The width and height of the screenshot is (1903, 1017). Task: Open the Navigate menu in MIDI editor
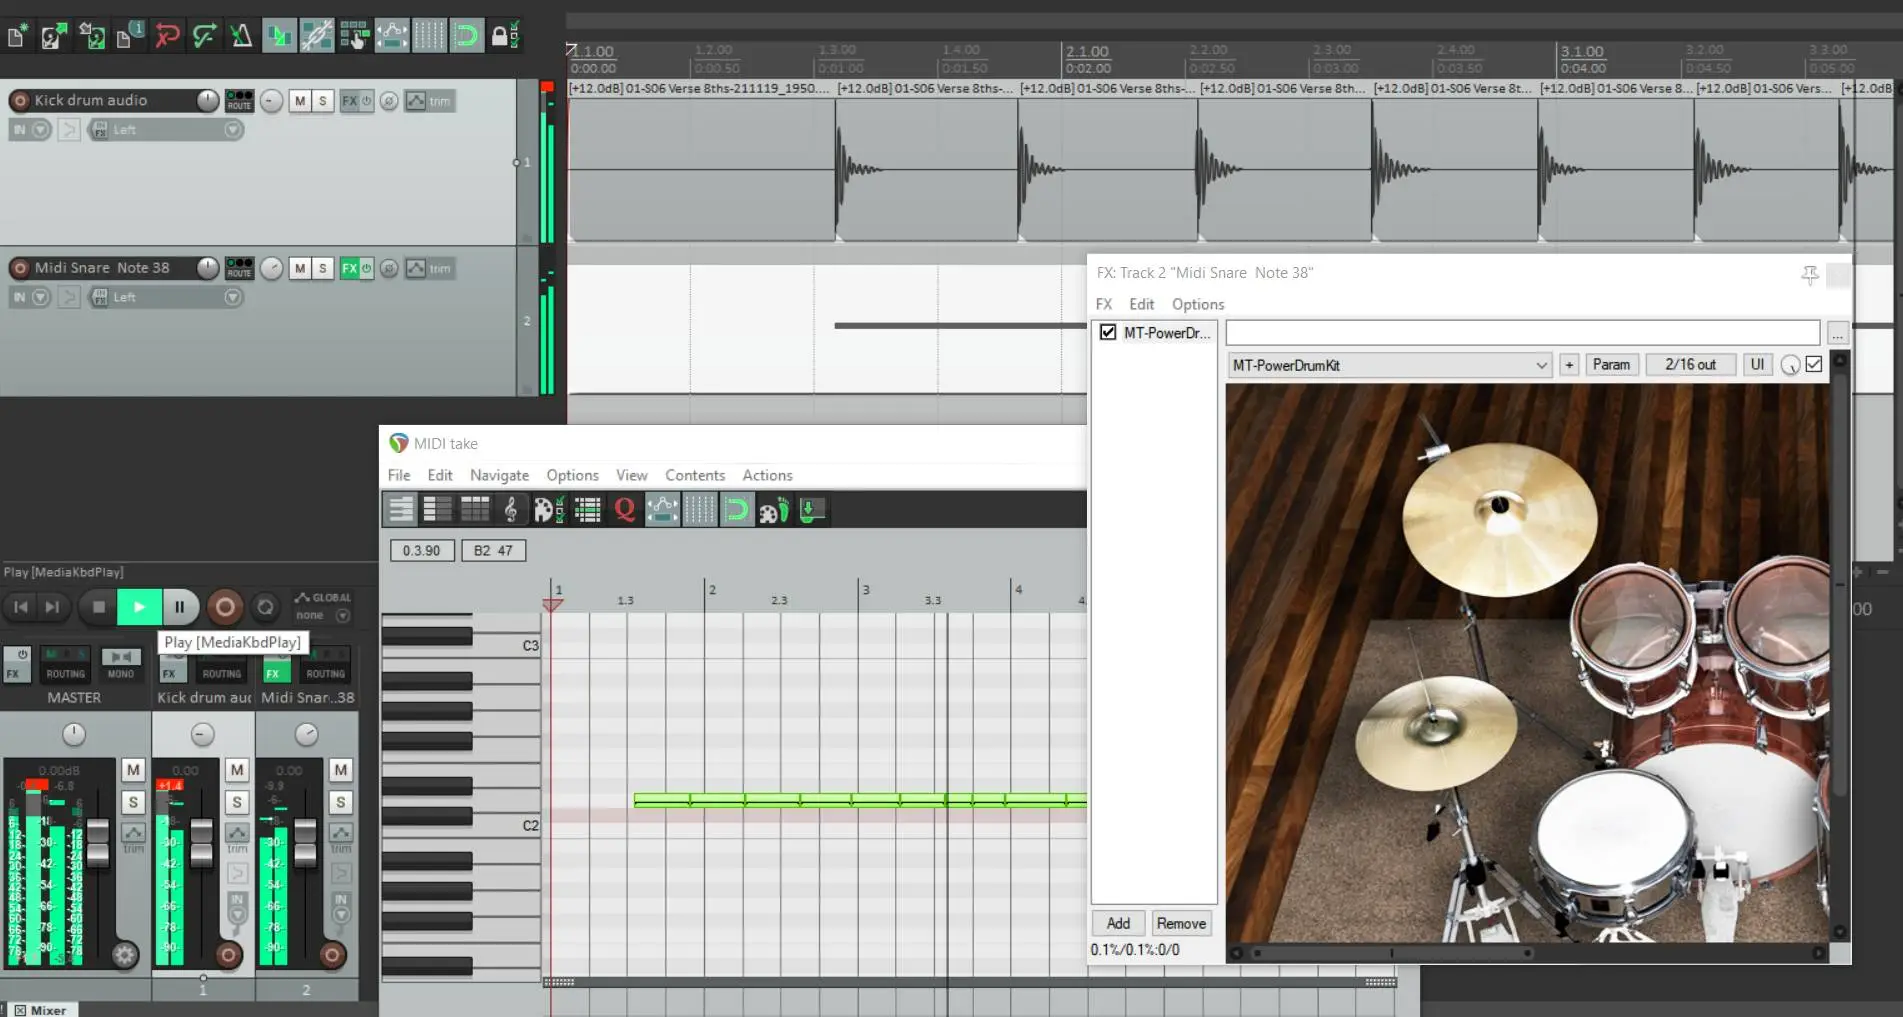pyautogui.click(x=499, y=475)
